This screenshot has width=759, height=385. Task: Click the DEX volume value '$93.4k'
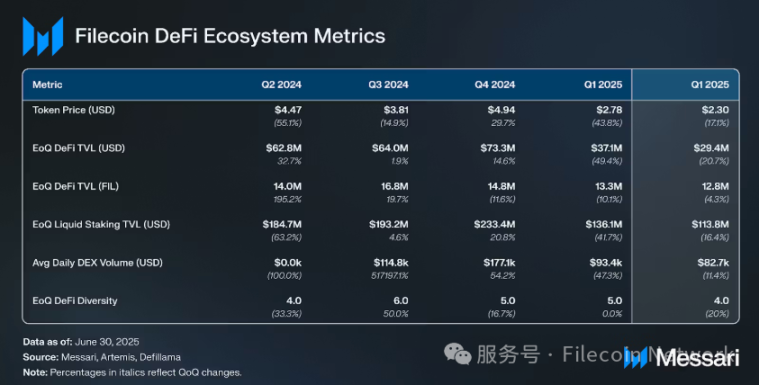(x=606, y=263)
